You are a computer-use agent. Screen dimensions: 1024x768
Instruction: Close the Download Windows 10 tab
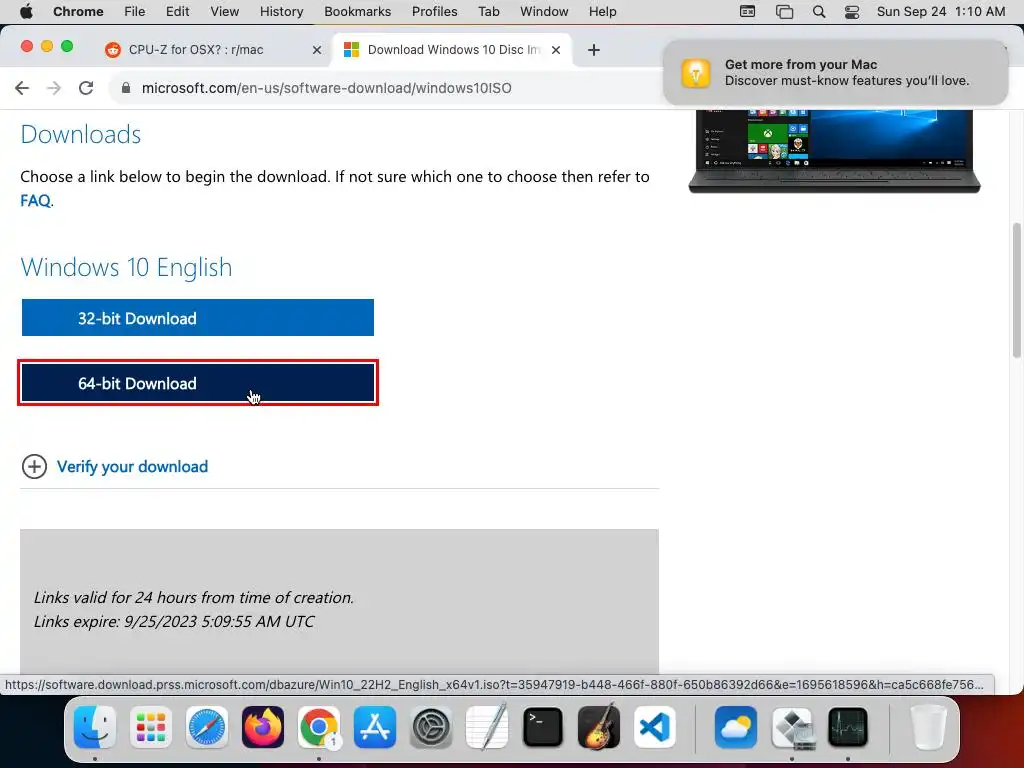tap(556, 50)
